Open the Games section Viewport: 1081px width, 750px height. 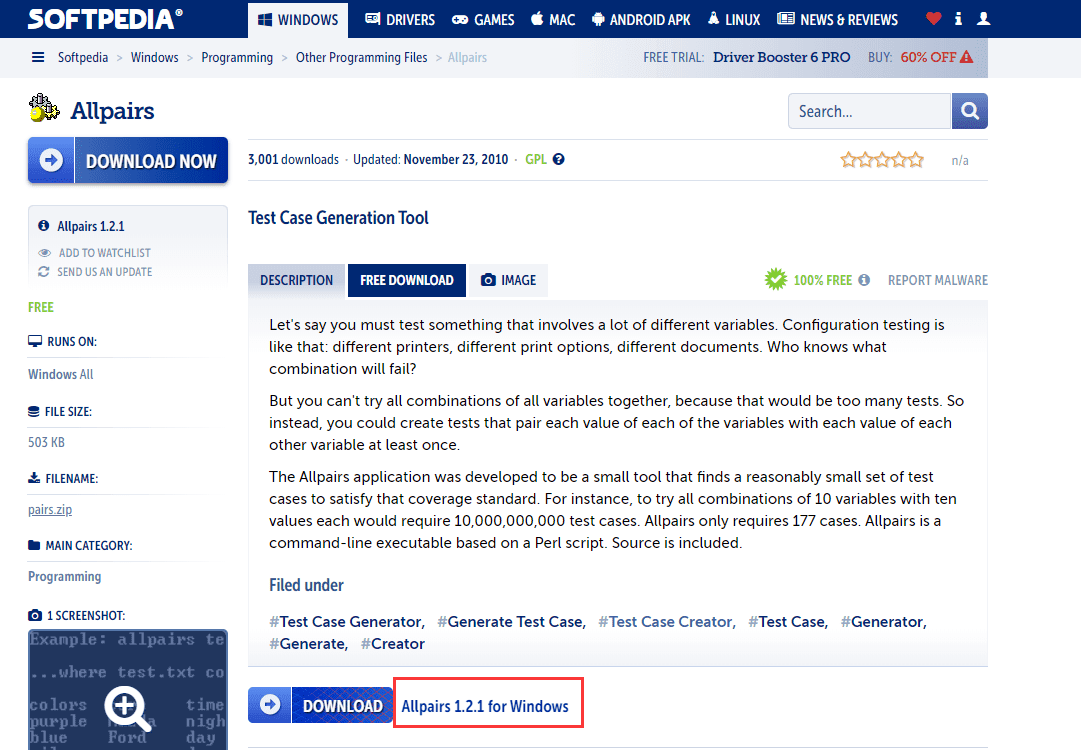pos(483,20)
